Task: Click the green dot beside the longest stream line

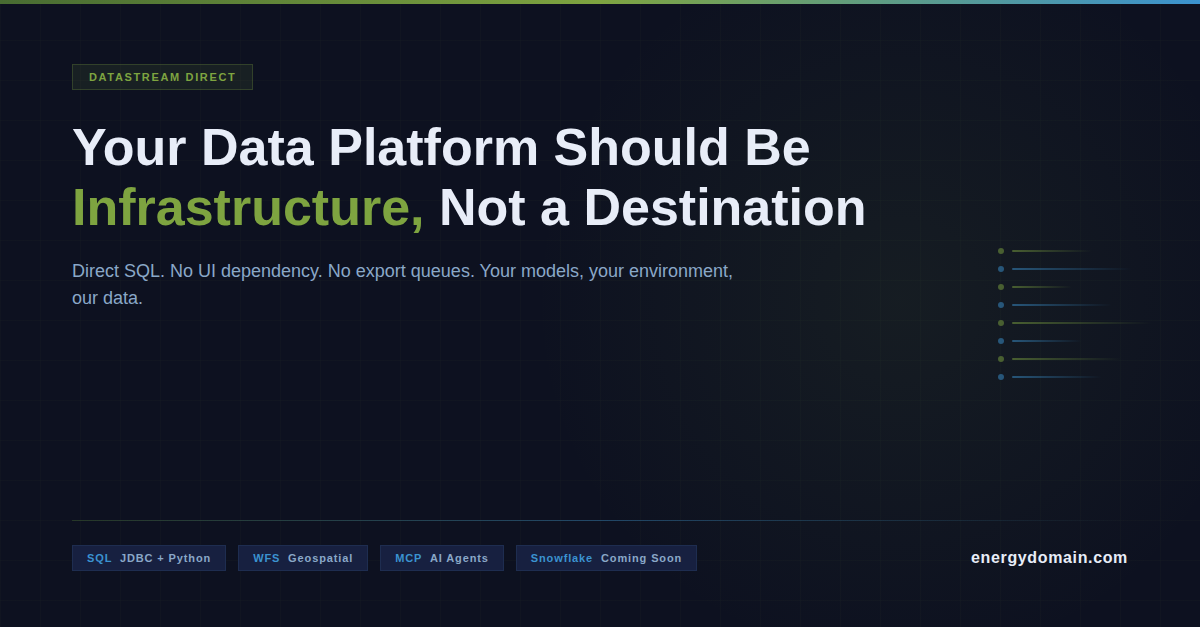Action: point(1001,322)
